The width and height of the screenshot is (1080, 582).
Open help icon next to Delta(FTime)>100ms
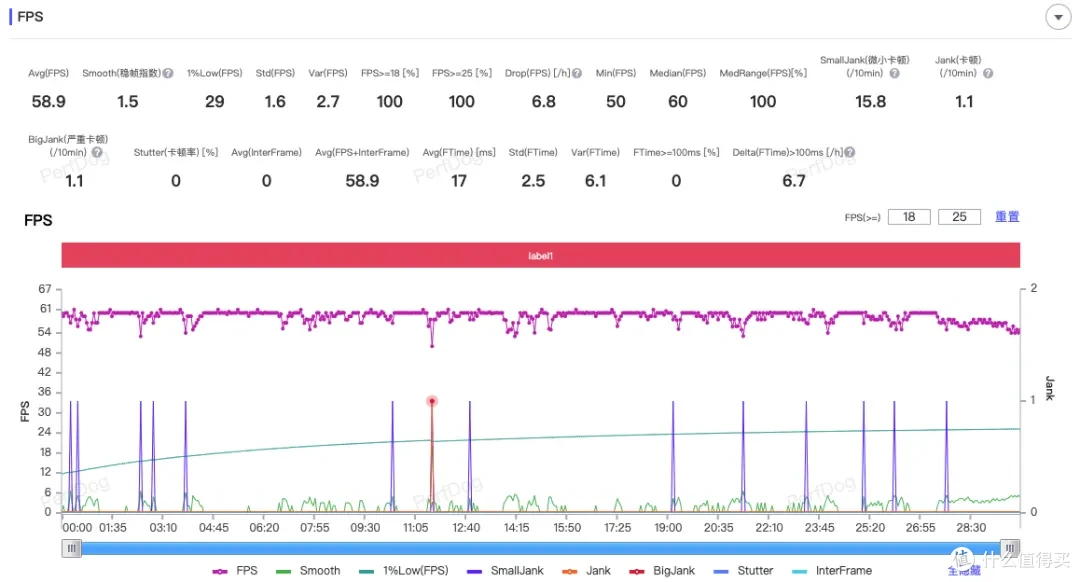pyautogui.click(x=850, y=152)
